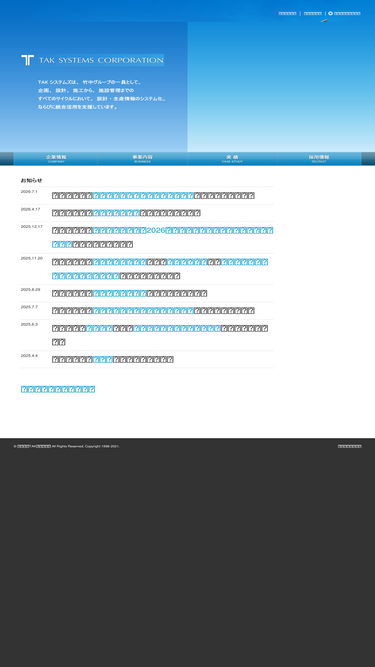This screenshot has width=375, height=667.
Task: Click the circular icon in top-right header link
Action: point(330,13)
